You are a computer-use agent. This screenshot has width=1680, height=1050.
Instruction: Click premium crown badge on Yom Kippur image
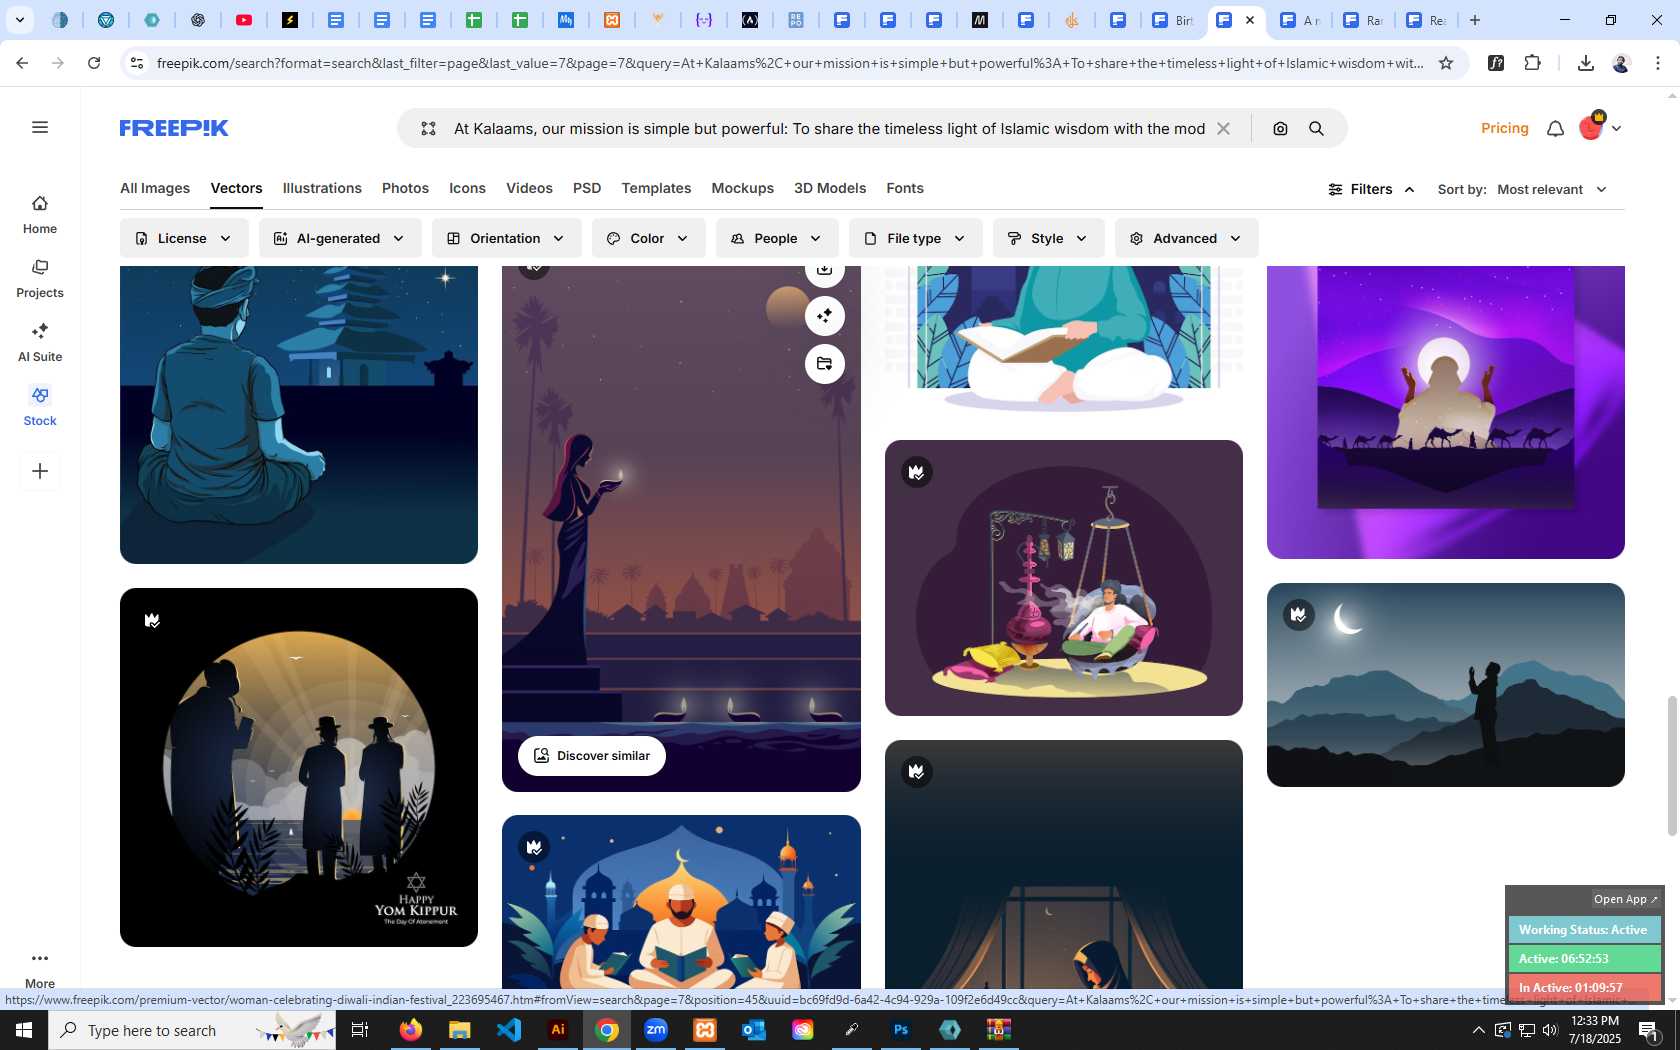pyautogui.click(x=152, y=620)
